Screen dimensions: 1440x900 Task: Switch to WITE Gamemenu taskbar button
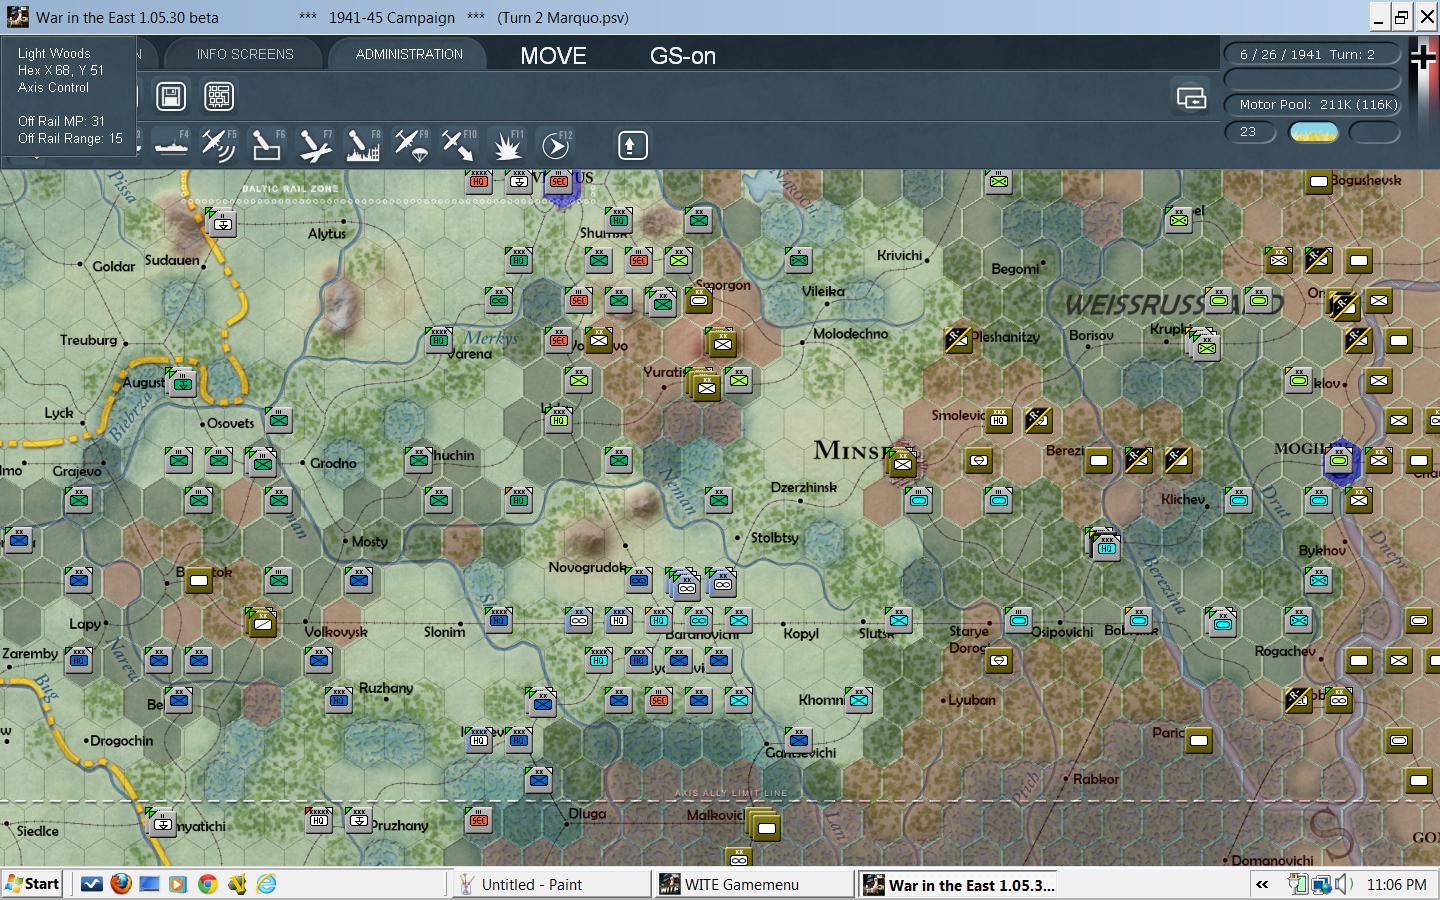coord(754,884)
